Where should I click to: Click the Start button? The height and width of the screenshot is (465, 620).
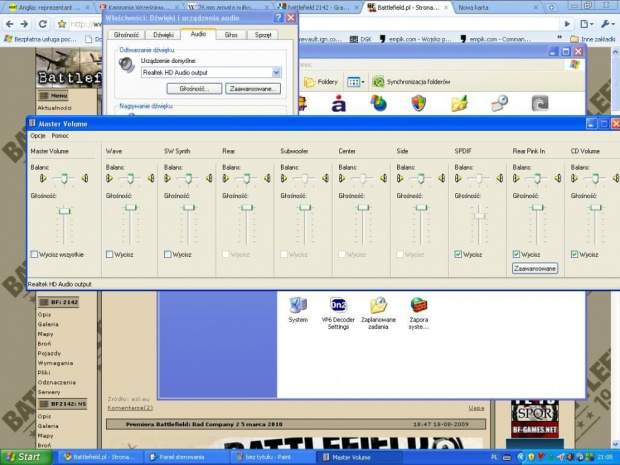coord(25,457)
